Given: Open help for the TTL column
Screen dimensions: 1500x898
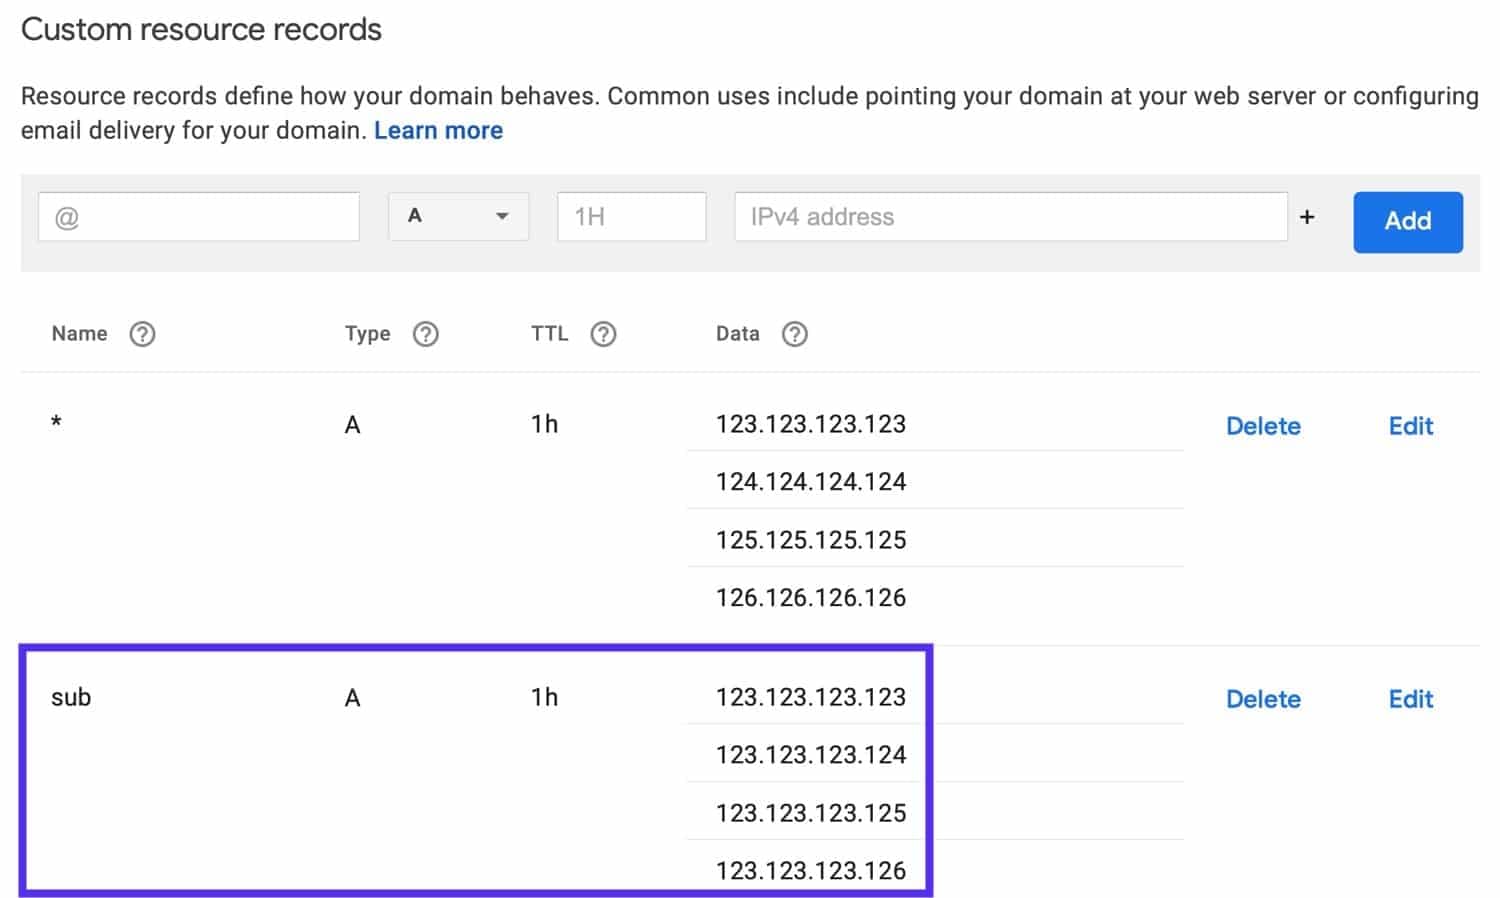Looking at the screenshot, I should click(604, 334).
